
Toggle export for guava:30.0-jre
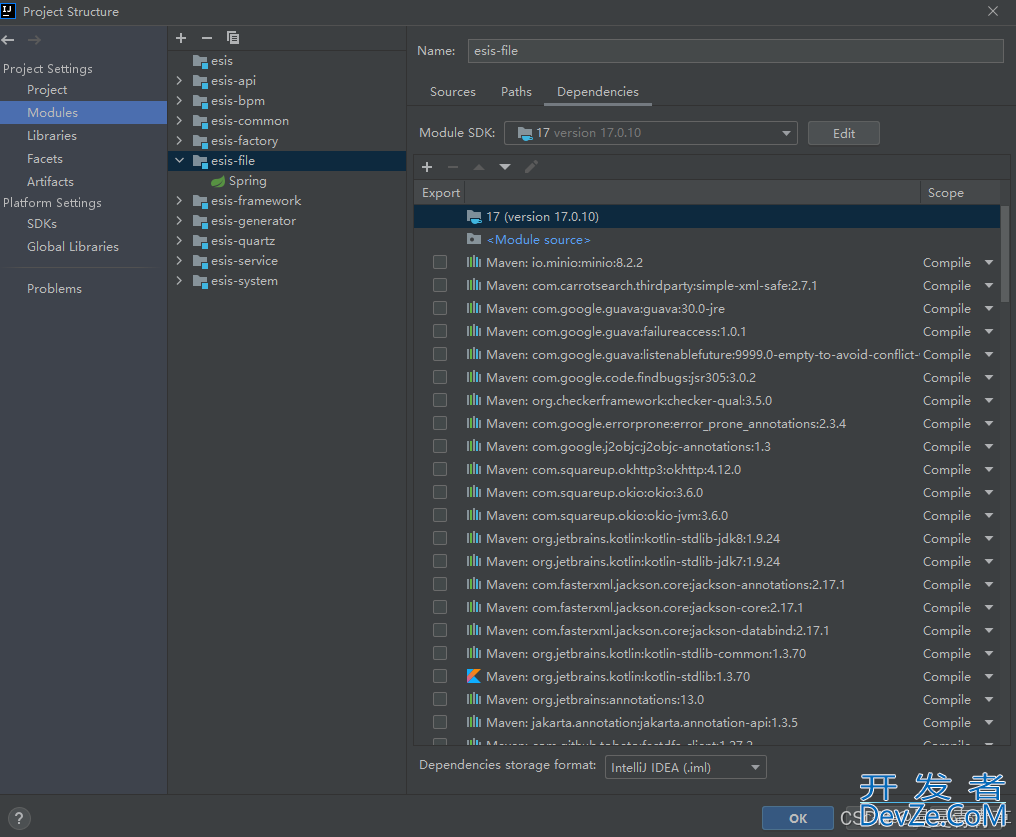click(x=440, y=308)
